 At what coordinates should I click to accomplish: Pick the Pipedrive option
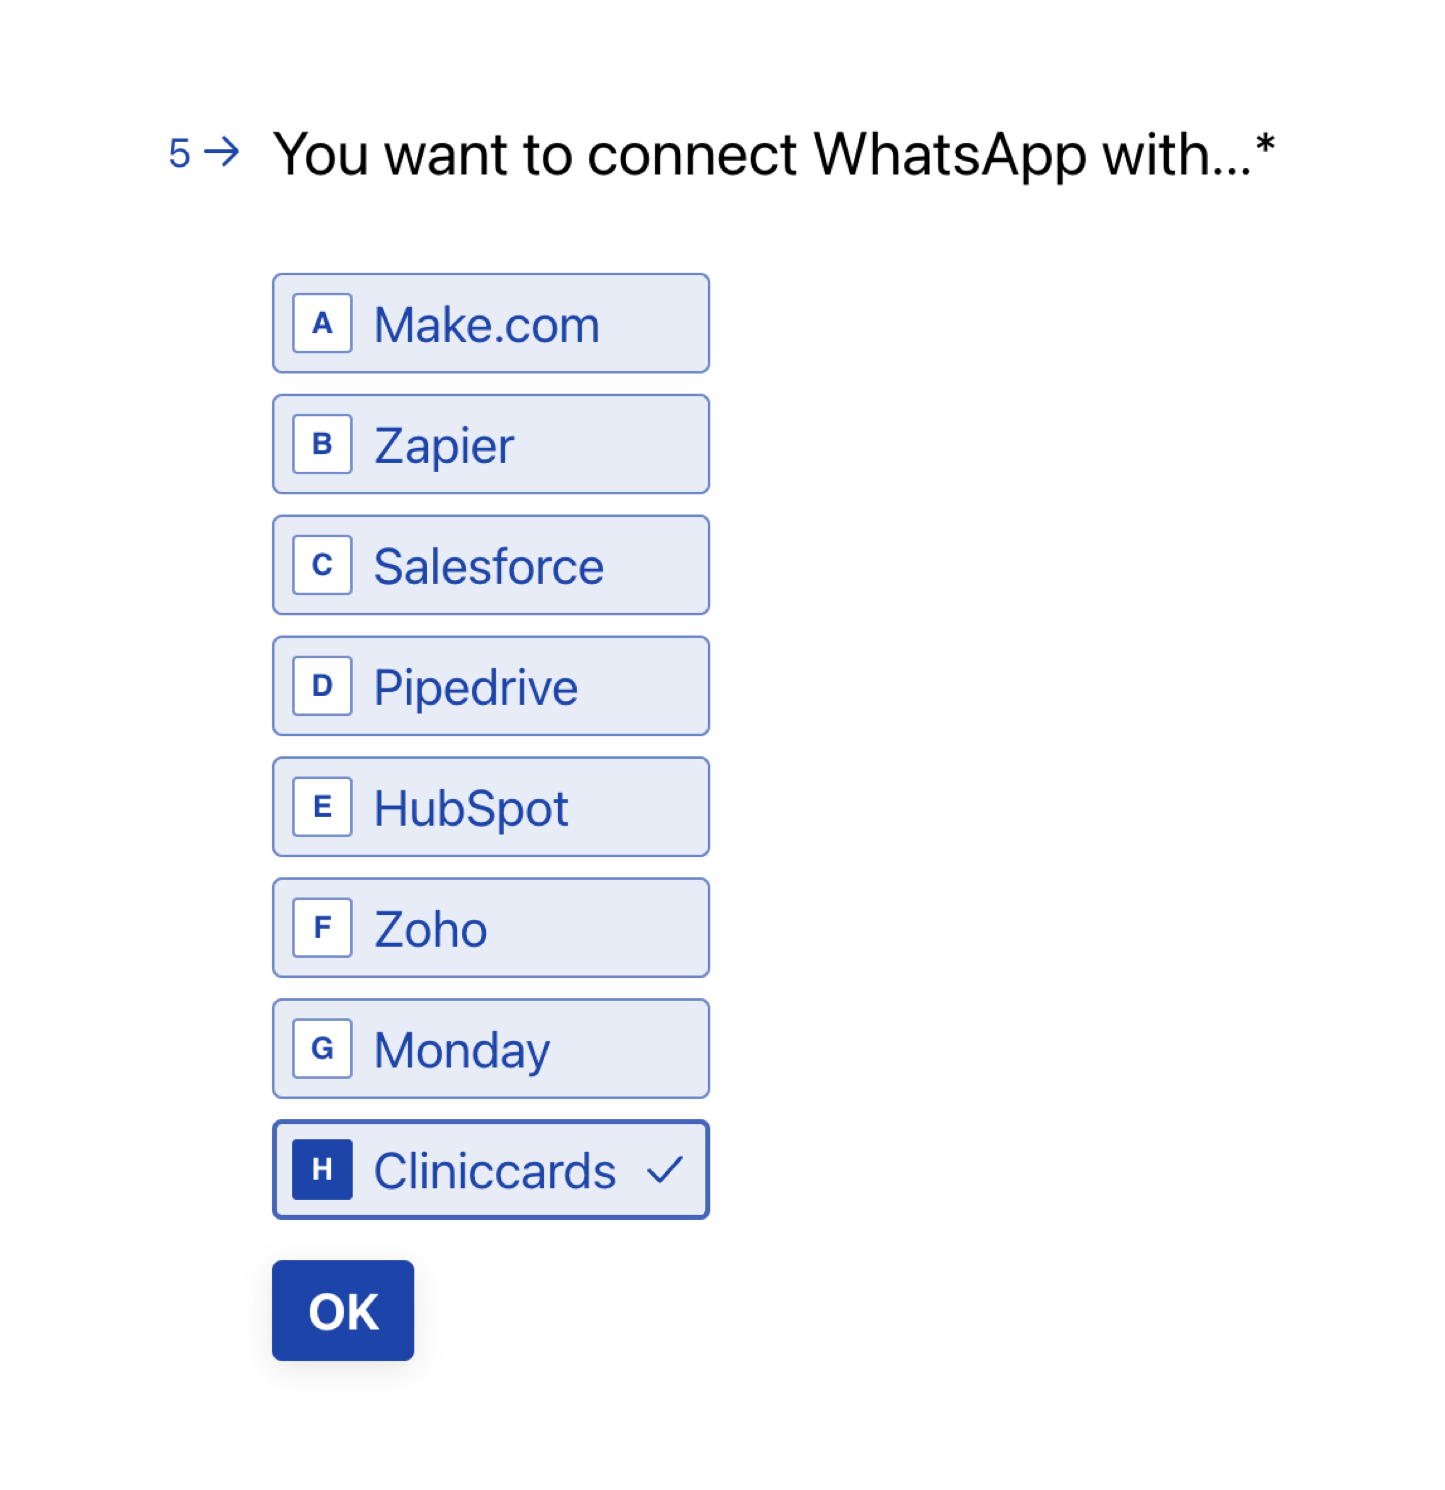(x=491, y=686)
